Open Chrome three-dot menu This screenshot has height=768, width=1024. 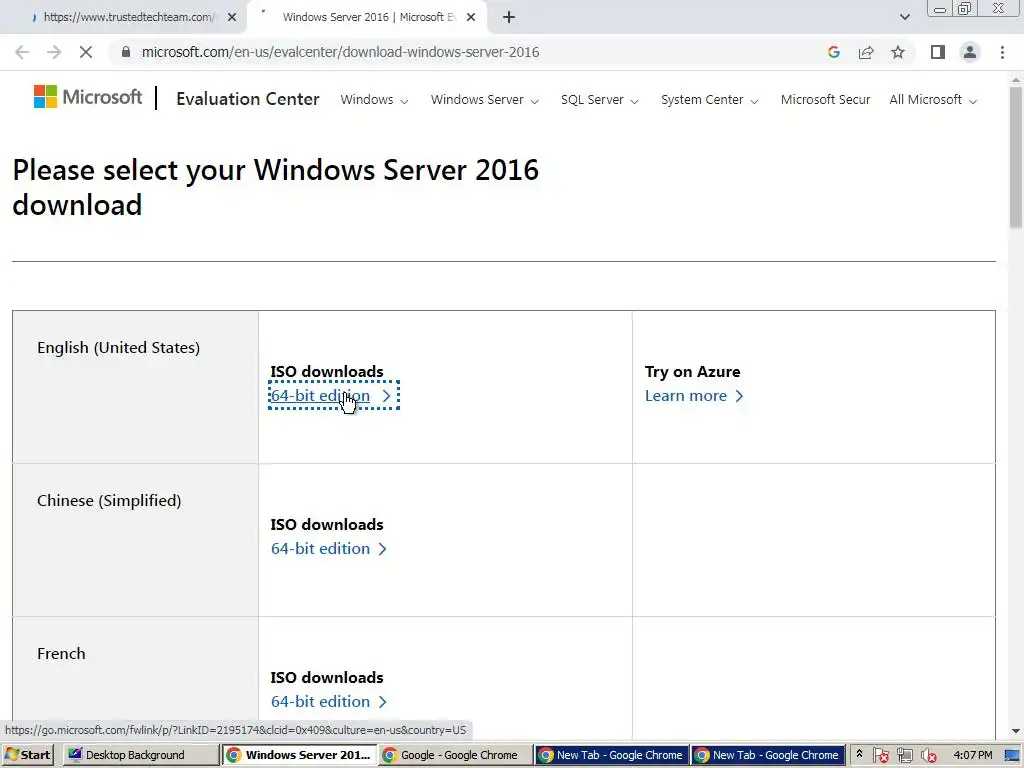pyautogui.click(x=1002, y=52)
